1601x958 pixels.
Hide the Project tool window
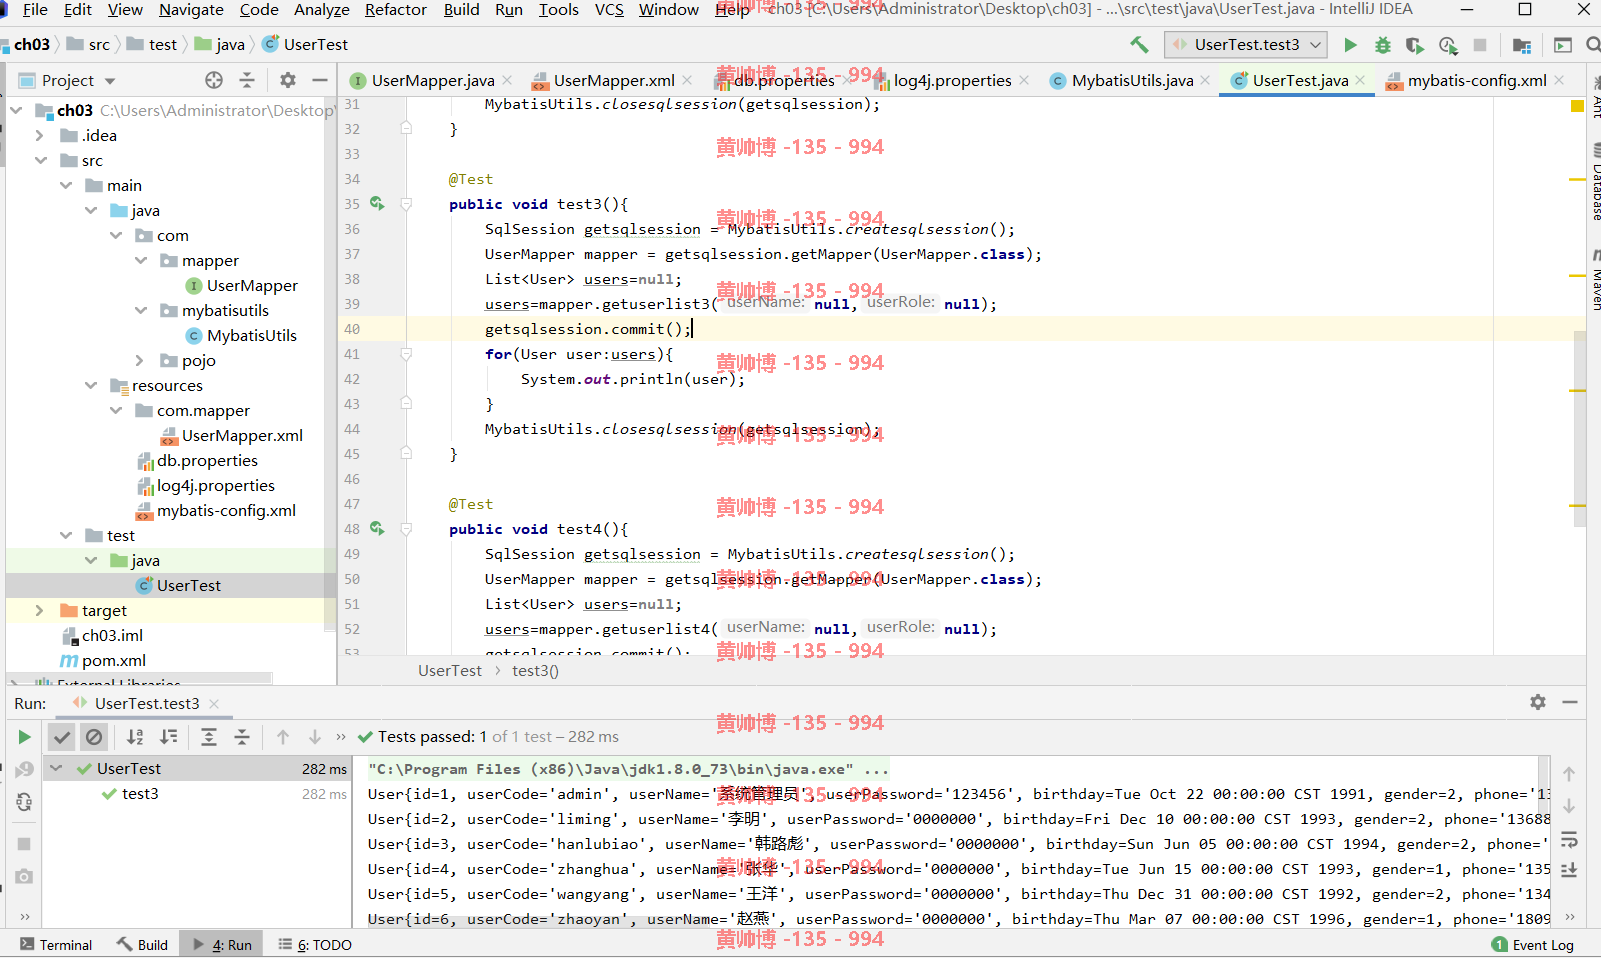click(320, 80)
